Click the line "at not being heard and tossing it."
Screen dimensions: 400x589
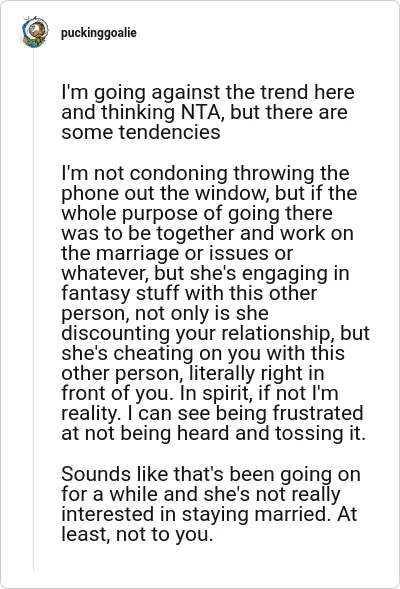click(213, 433)
